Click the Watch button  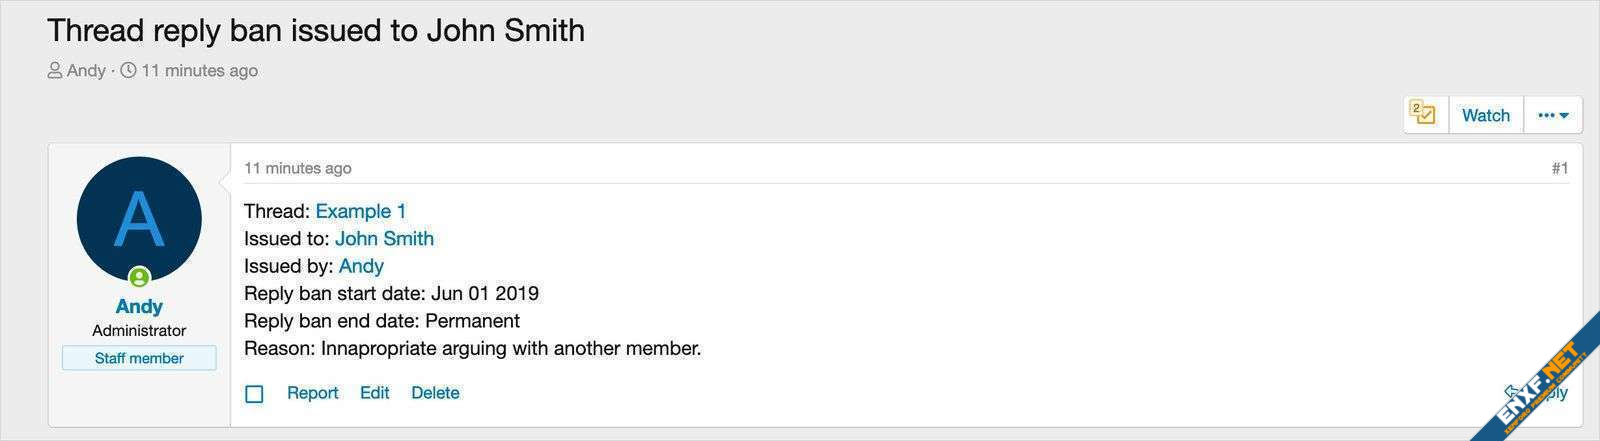pyautogui.click(x=1485, y=115)
